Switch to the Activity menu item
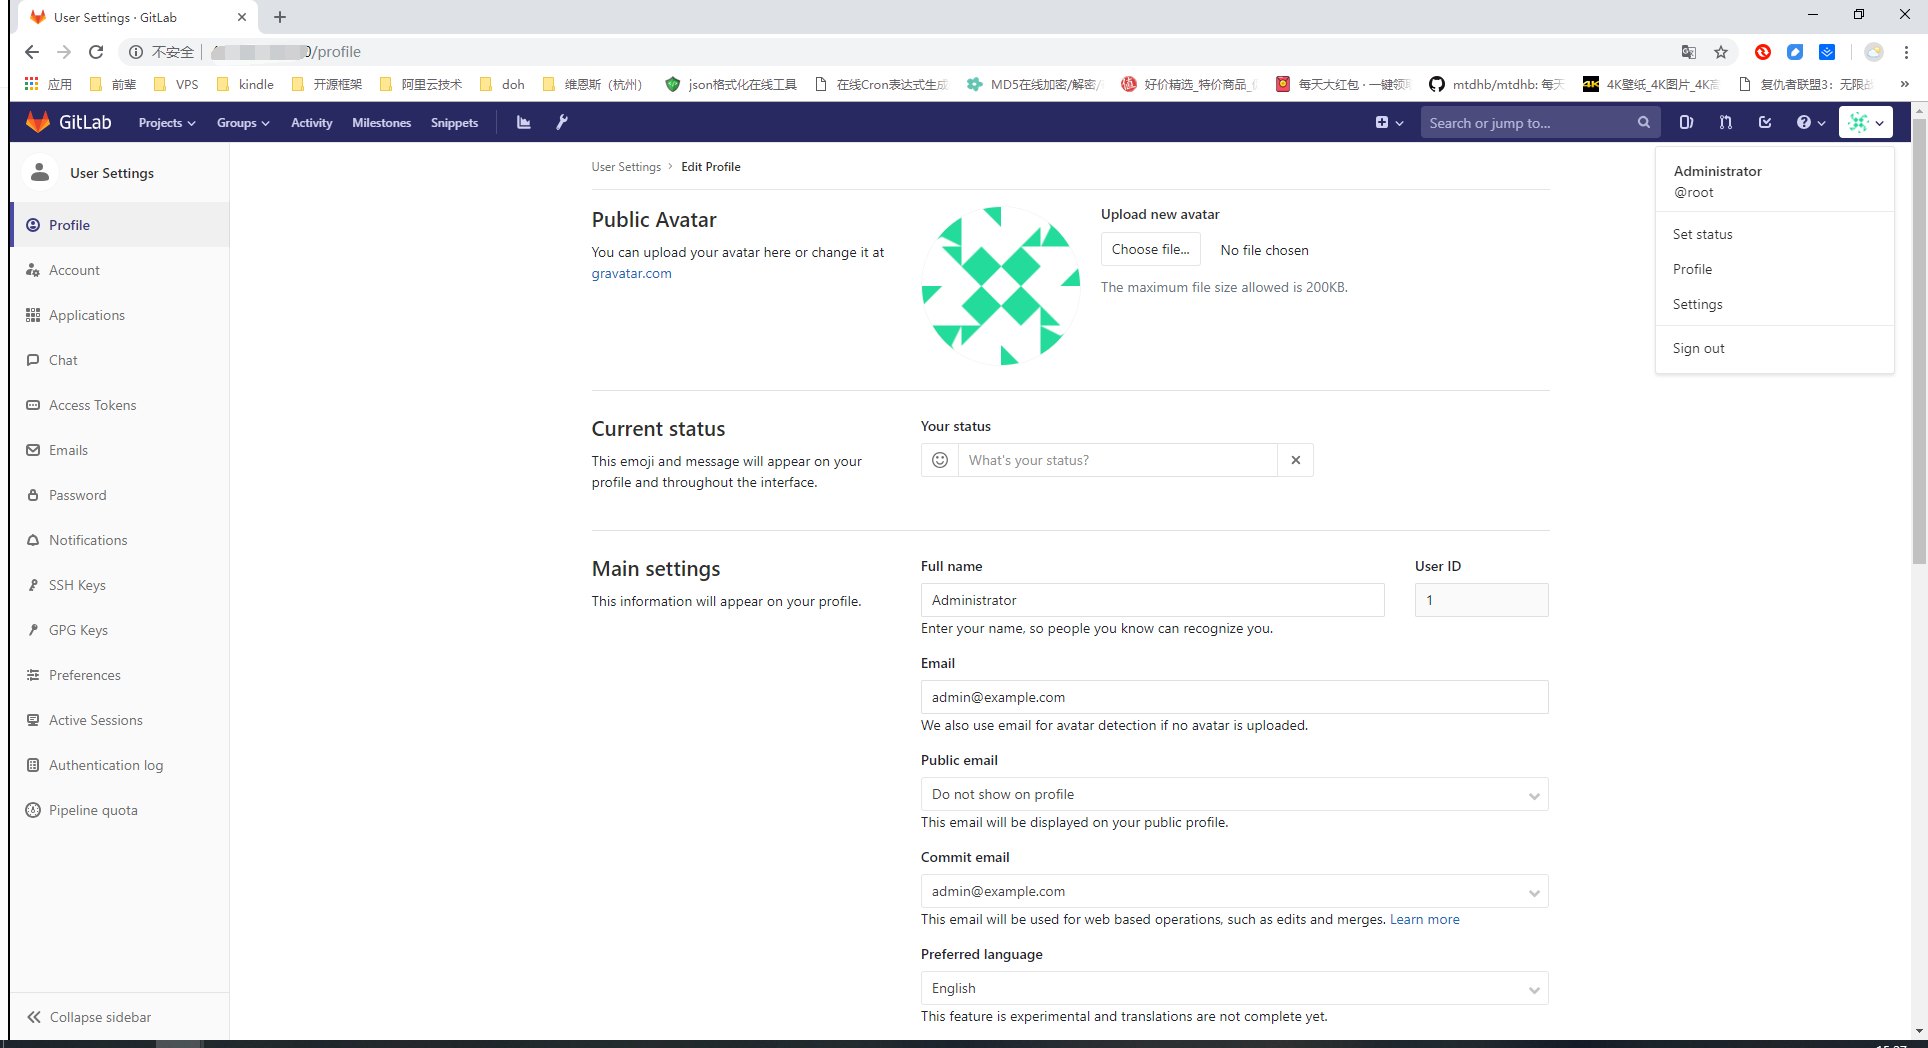This screenshot has width=1928, height=1048. (311, 122)
